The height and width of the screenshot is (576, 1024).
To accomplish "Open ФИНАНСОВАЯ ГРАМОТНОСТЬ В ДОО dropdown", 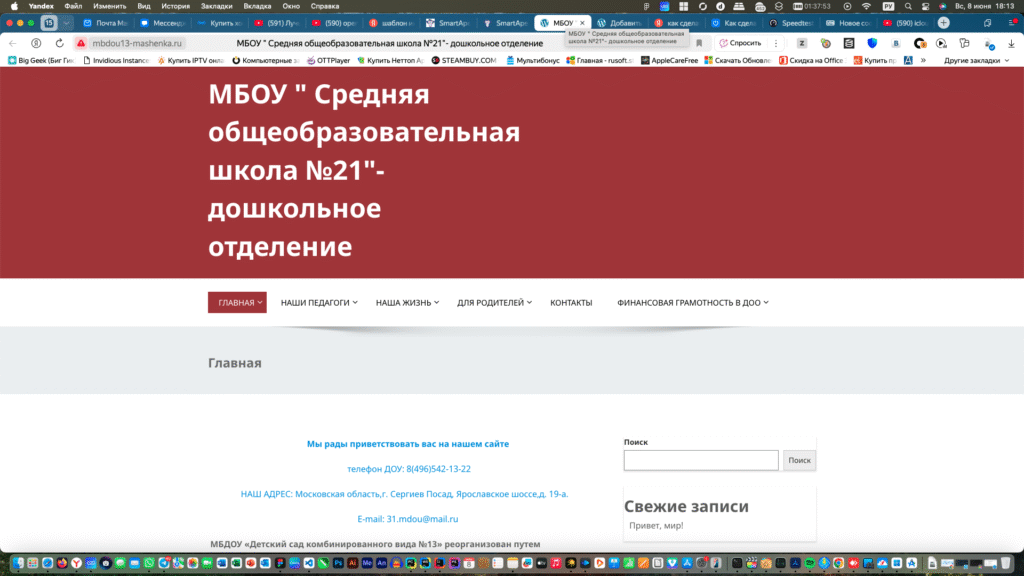I will pyautogui.click(x=692, y=302).
